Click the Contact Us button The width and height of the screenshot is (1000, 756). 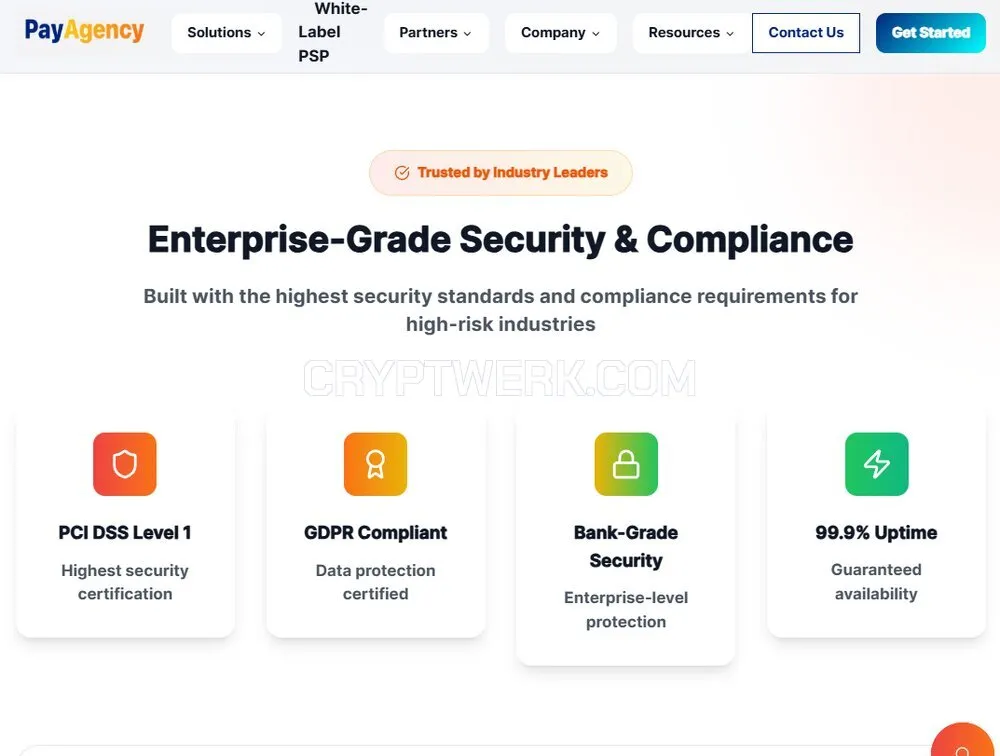[x=805, y=33]
